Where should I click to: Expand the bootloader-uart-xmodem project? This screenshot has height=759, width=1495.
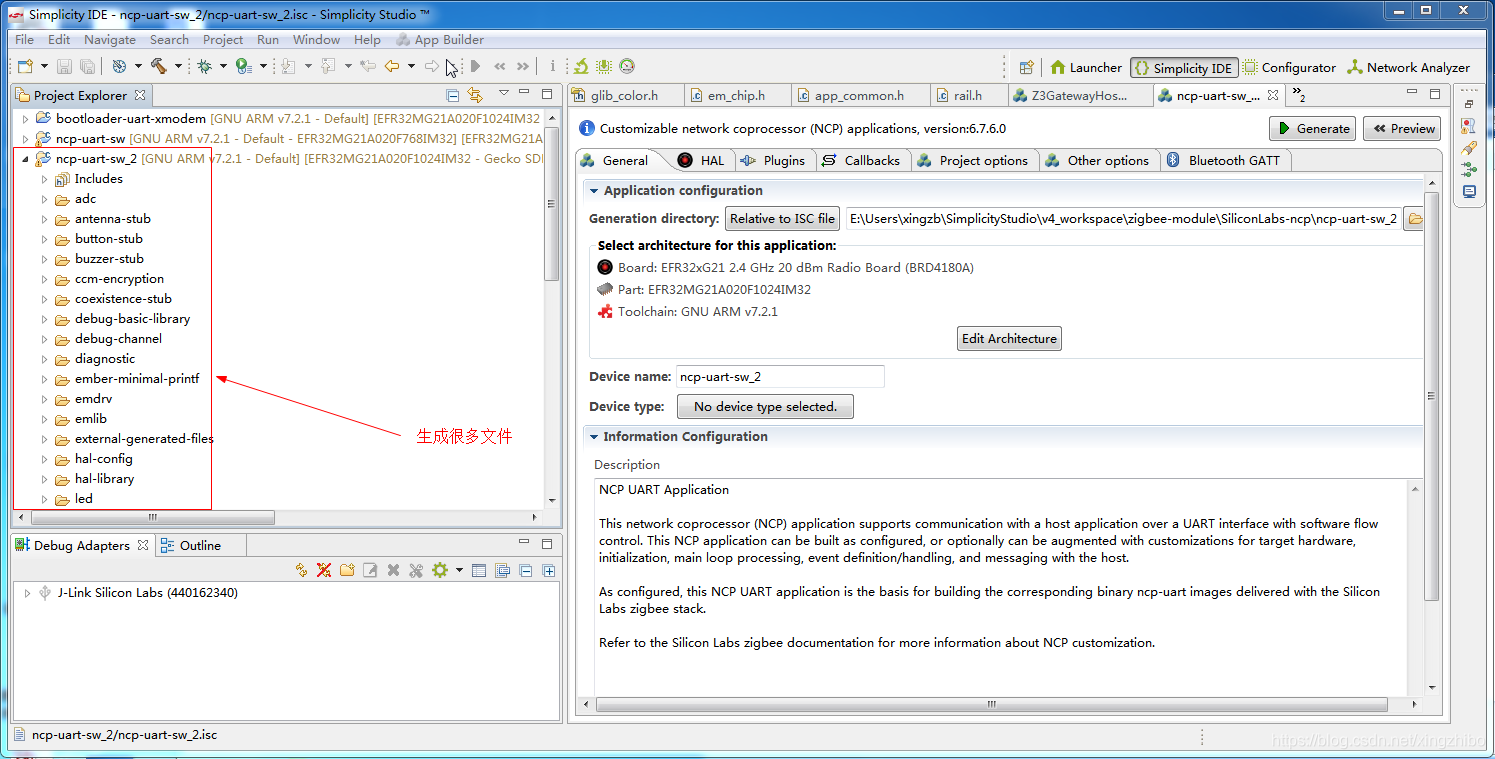[25, 118]
